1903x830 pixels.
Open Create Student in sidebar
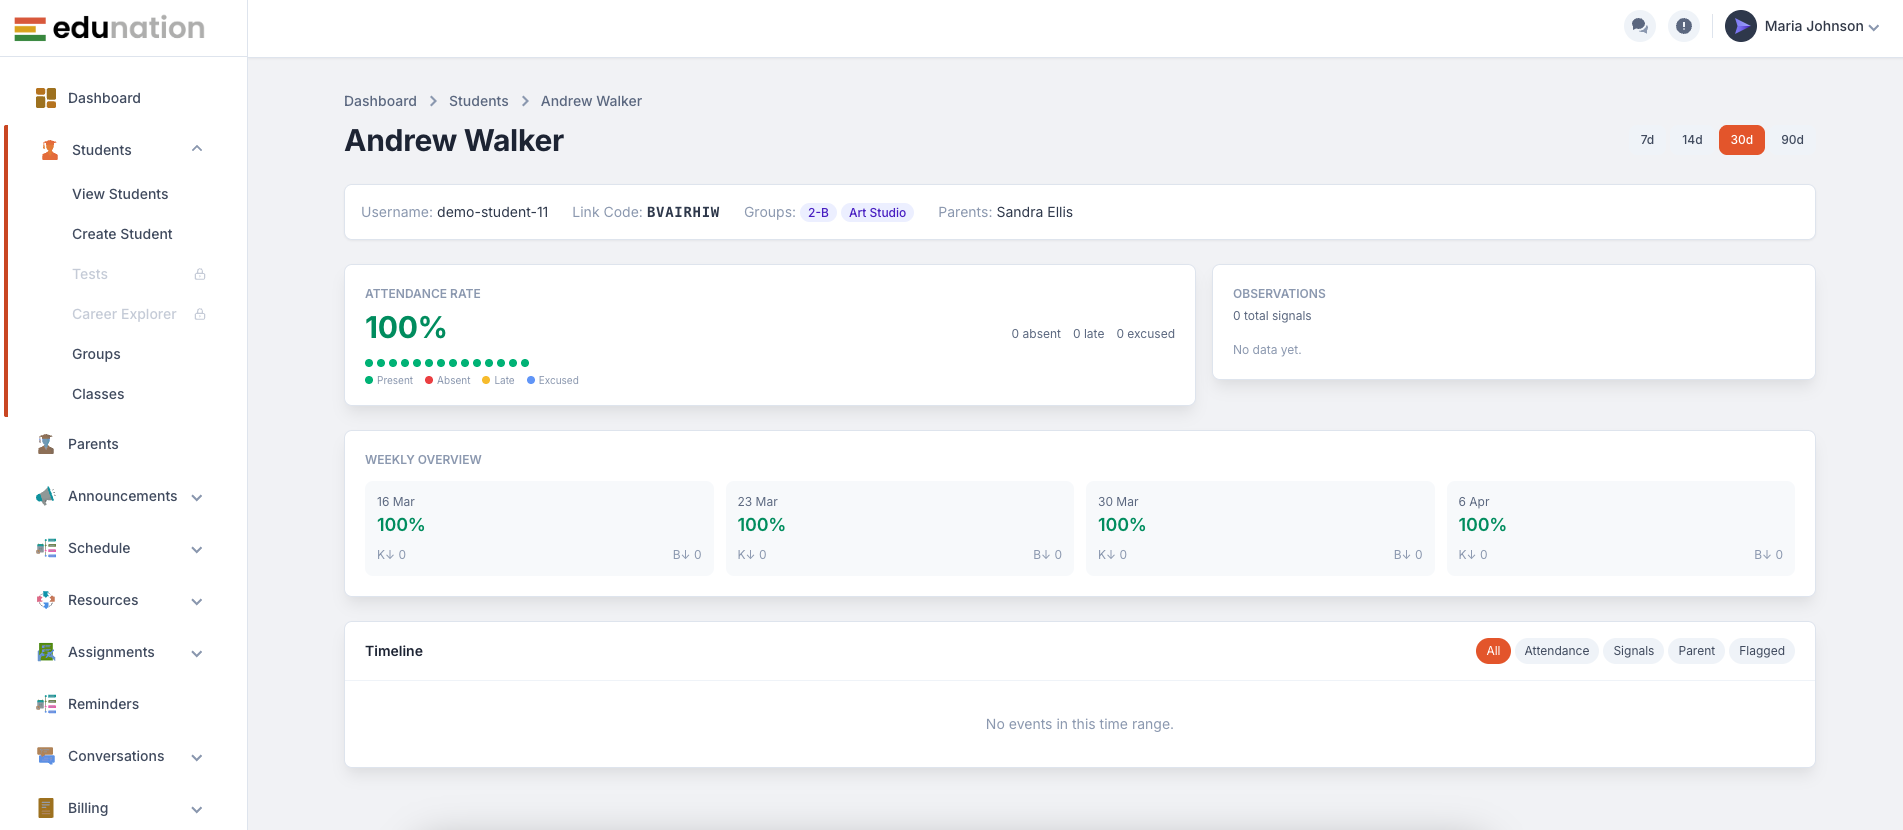122,234
